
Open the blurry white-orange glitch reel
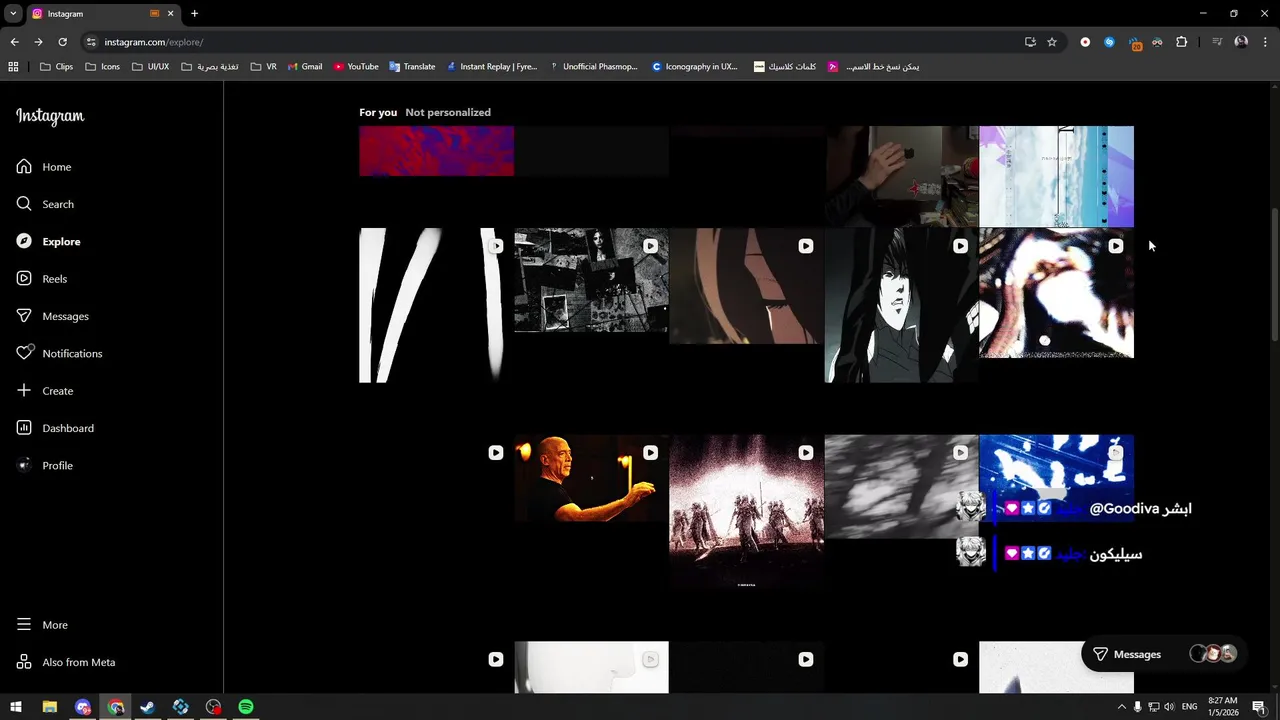(1056, 293)
